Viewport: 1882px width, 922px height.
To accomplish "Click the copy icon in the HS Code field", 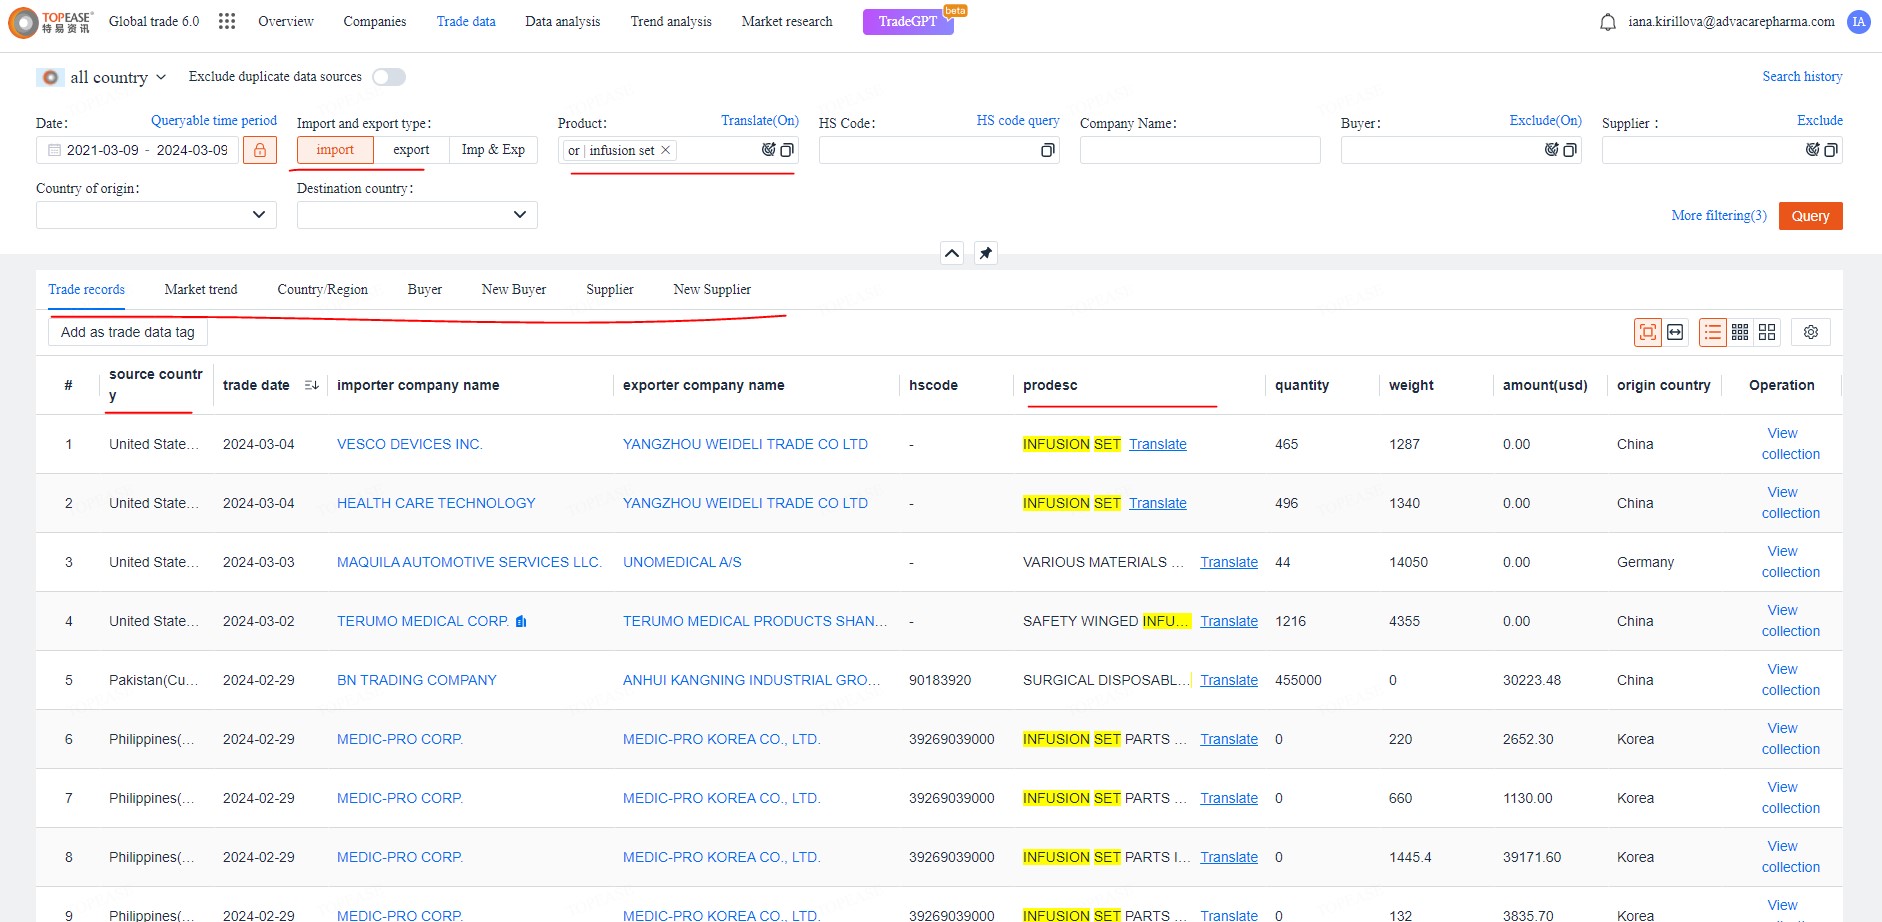I will tap(1047, 150).
